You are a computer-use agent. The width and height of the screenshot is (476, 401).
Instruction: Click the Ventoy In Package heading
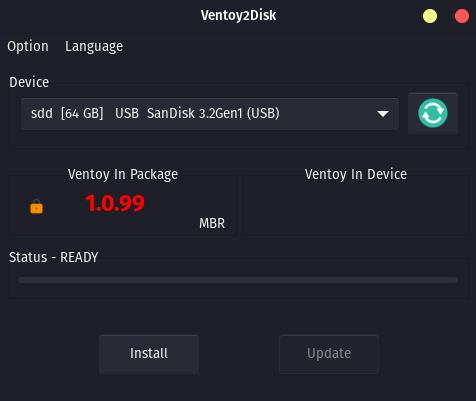pyautogui.click(x=123, y=174)
